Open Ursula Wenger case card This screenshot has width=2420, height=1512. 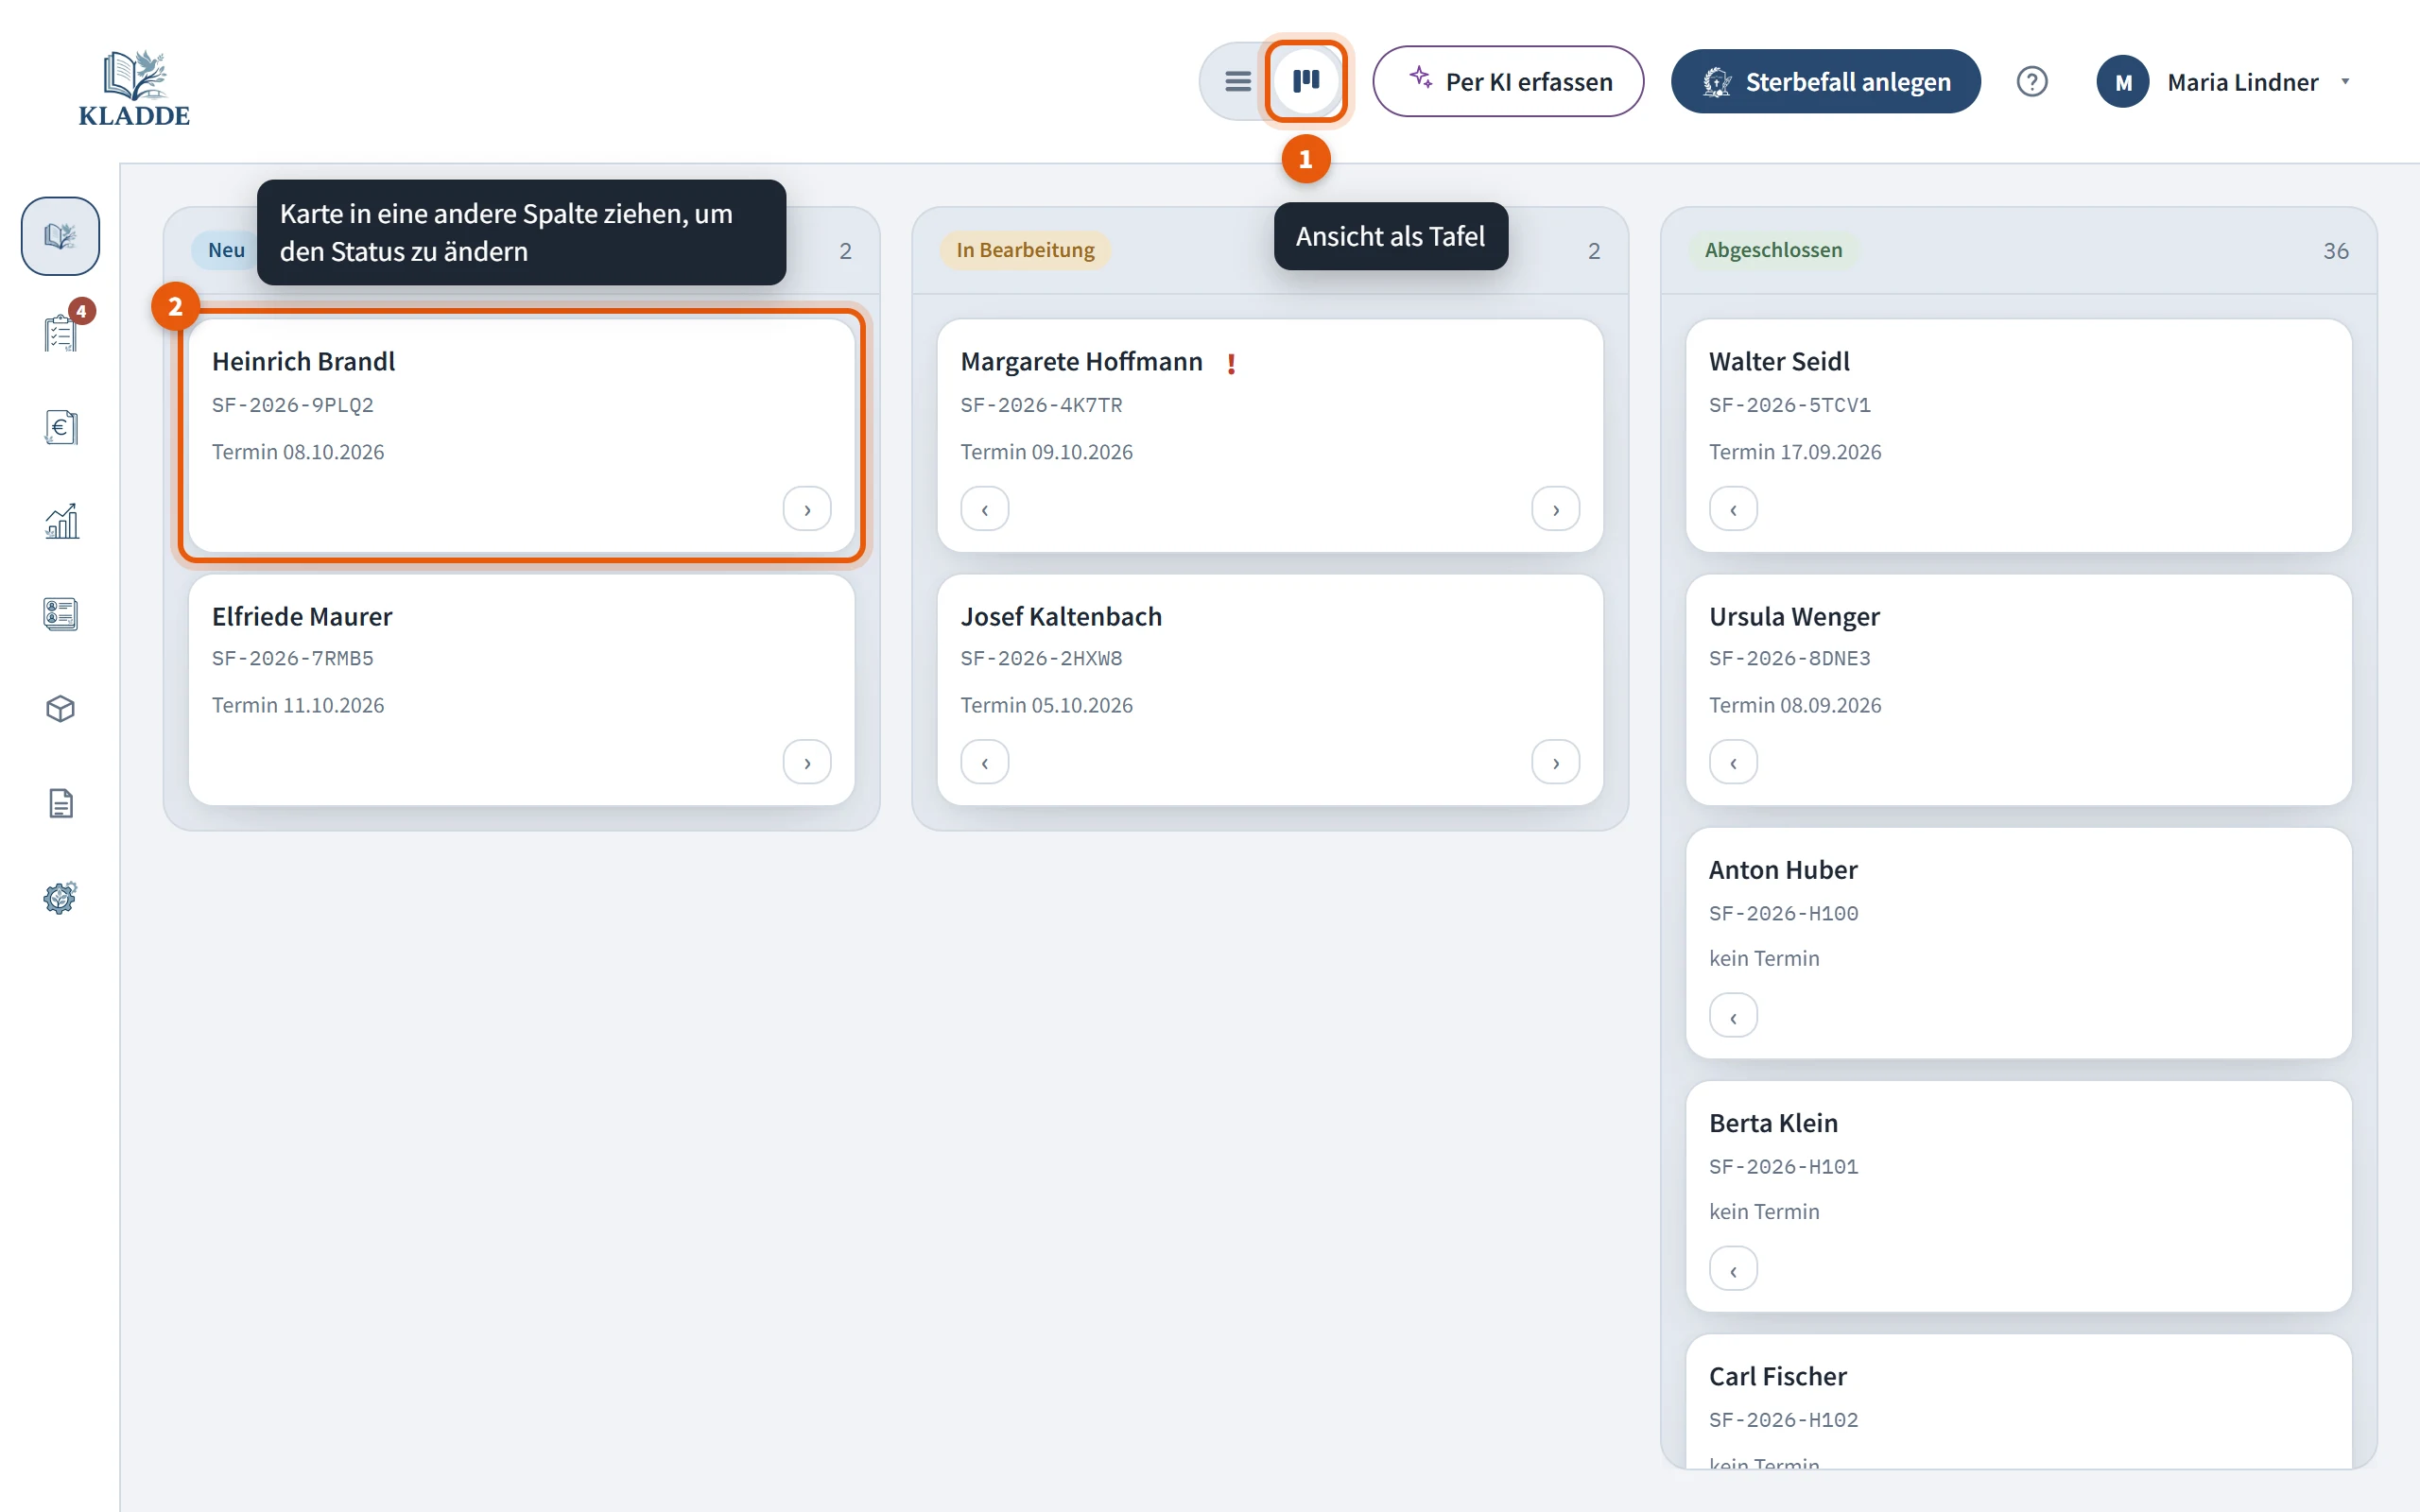[2018, 689]
